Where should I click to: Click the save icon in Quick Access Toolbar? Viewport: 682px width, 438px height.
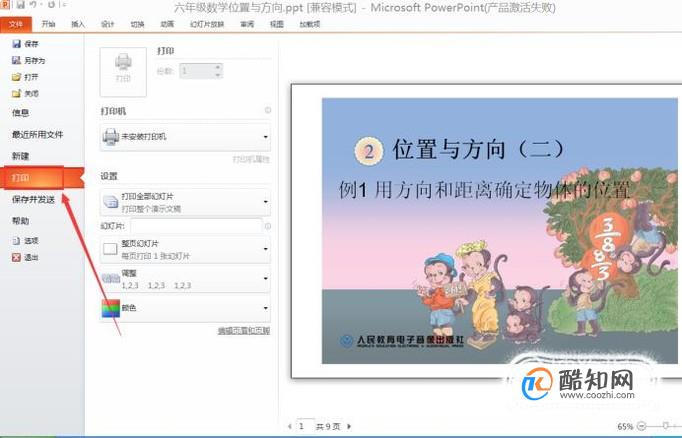pos(20,5)
